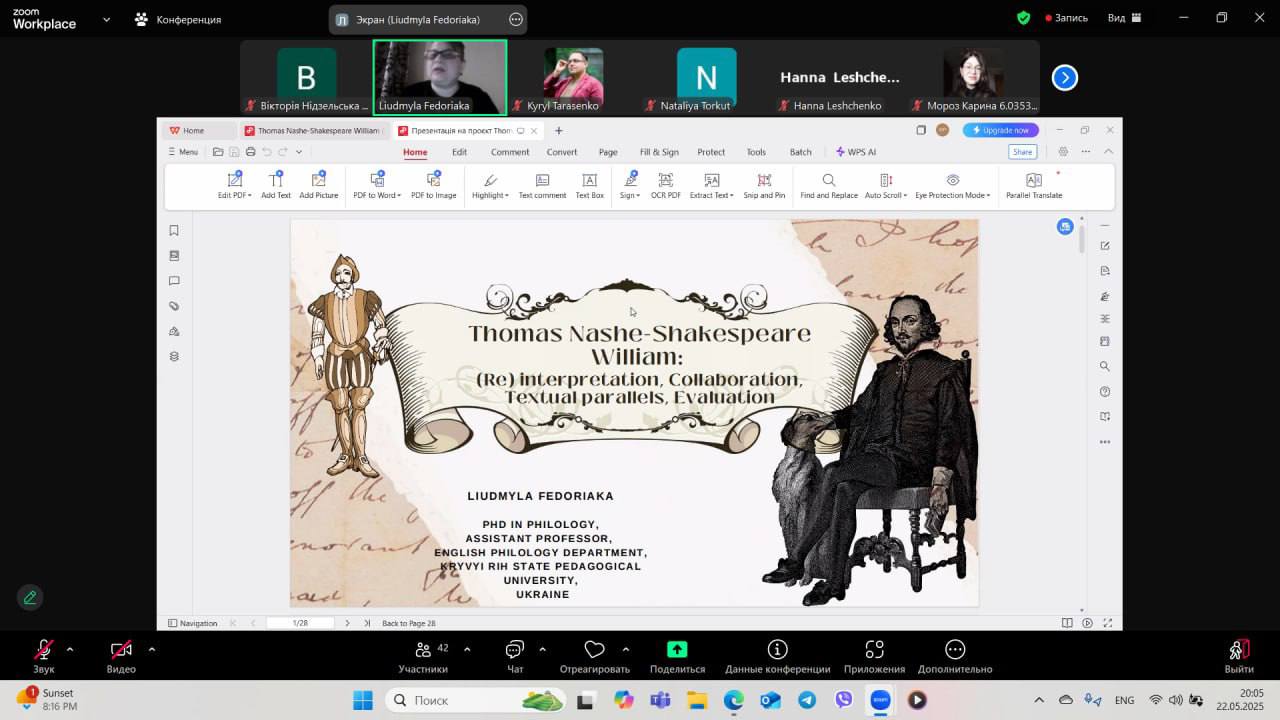
Task: Open screen share options ellipsis menu
Action: [515, 19]
